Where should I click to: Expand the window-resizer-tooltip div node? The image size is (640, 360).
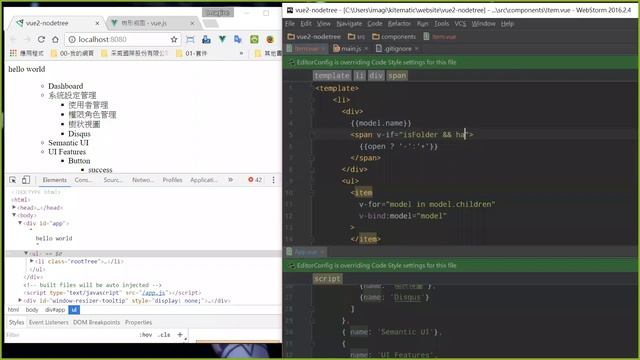pyautogui.click(x=20, y=300)
